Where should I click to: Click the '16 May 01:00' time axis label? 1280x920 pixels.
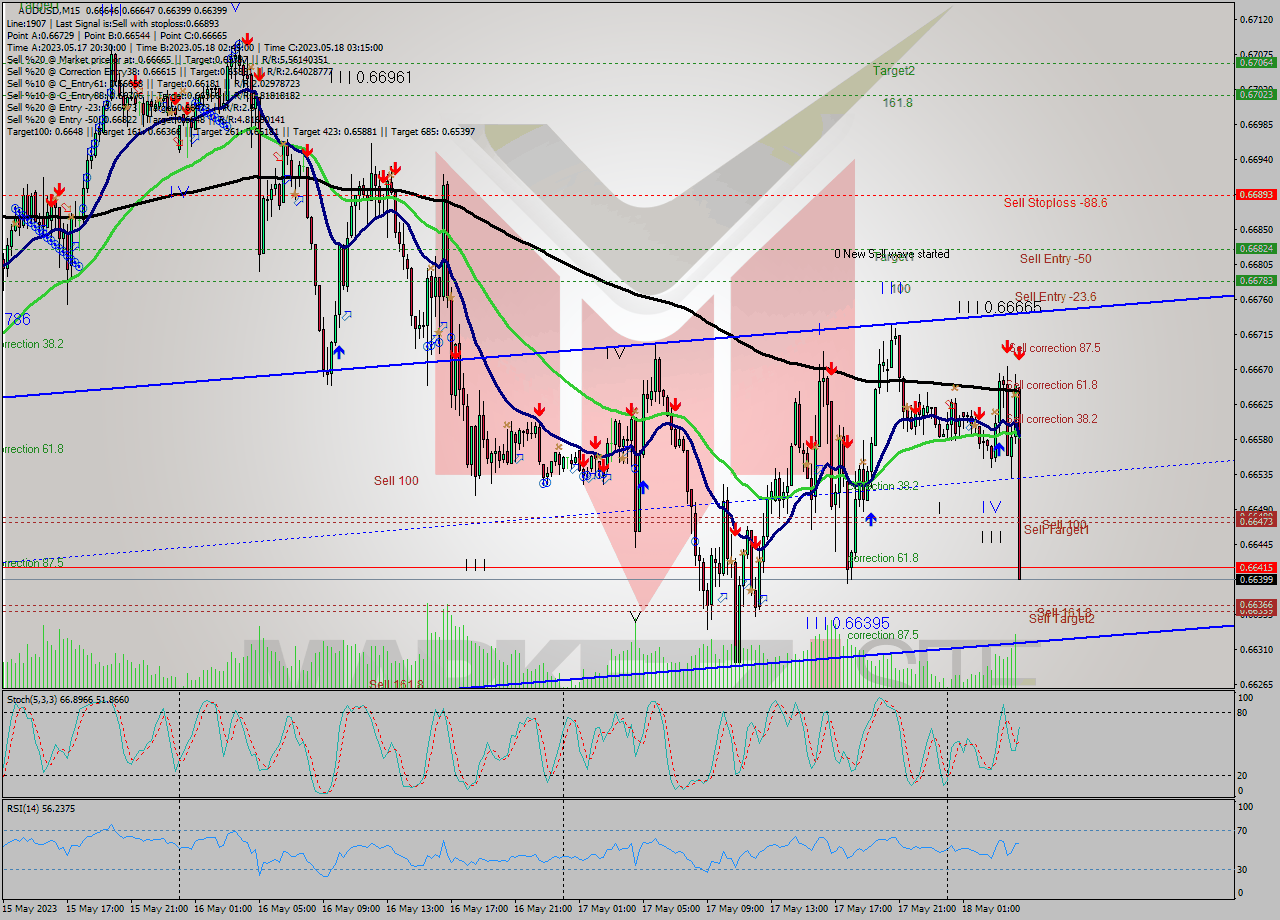(x=224, y=909)
